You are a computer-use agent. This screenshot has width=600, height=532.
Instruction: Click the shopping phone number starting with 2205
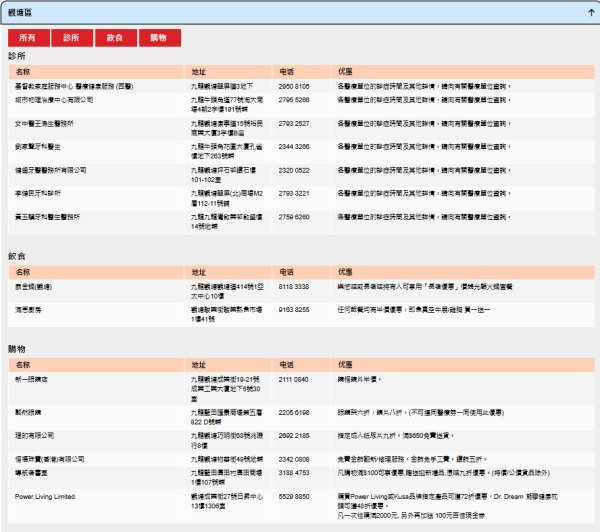click(x=294, y=413)
